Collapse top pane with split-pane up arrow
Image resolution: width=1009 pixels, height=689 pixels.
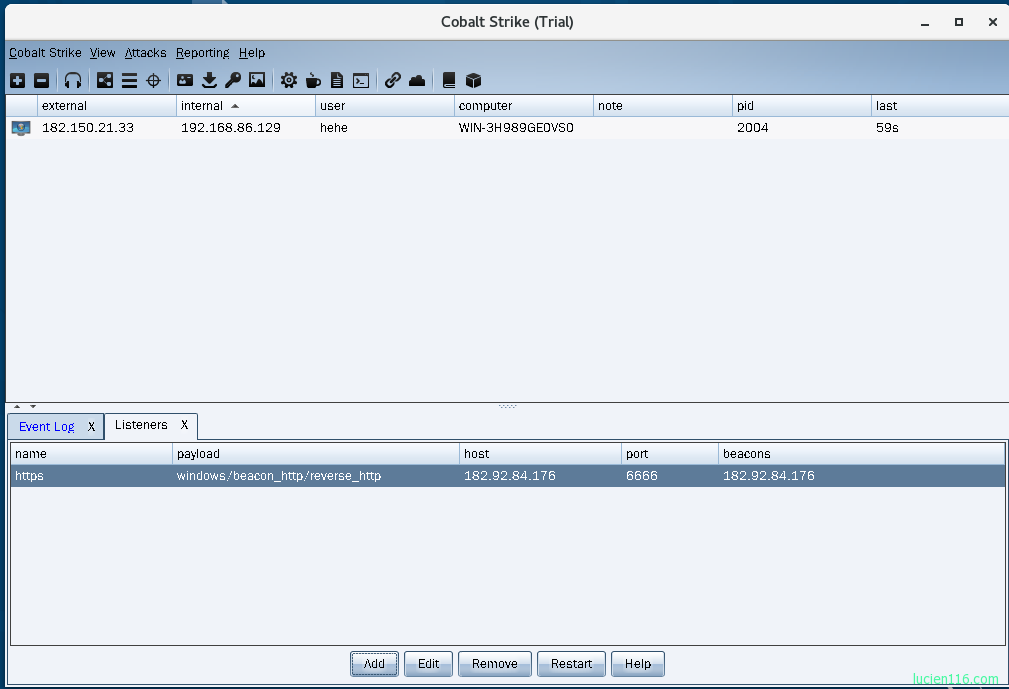click(x=17, y=407)
